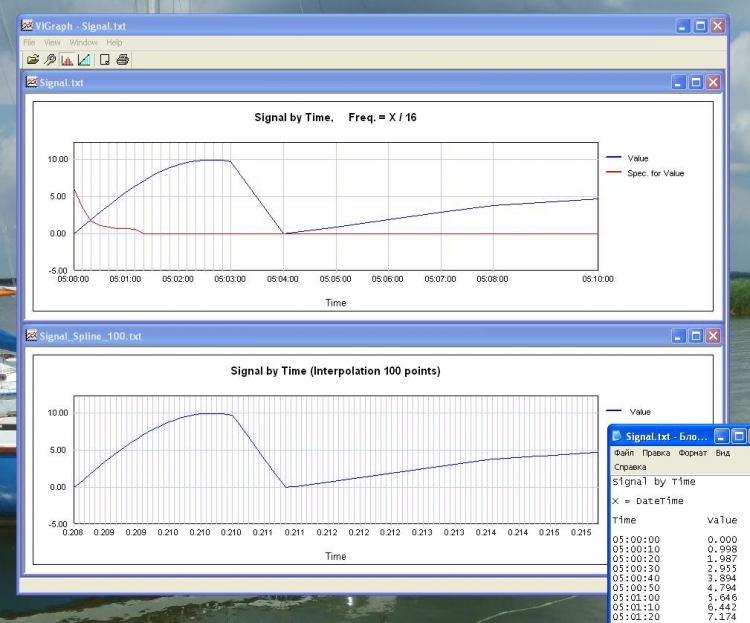
Task: Click the page/note toolbar icon
Action: pos(105,60)
